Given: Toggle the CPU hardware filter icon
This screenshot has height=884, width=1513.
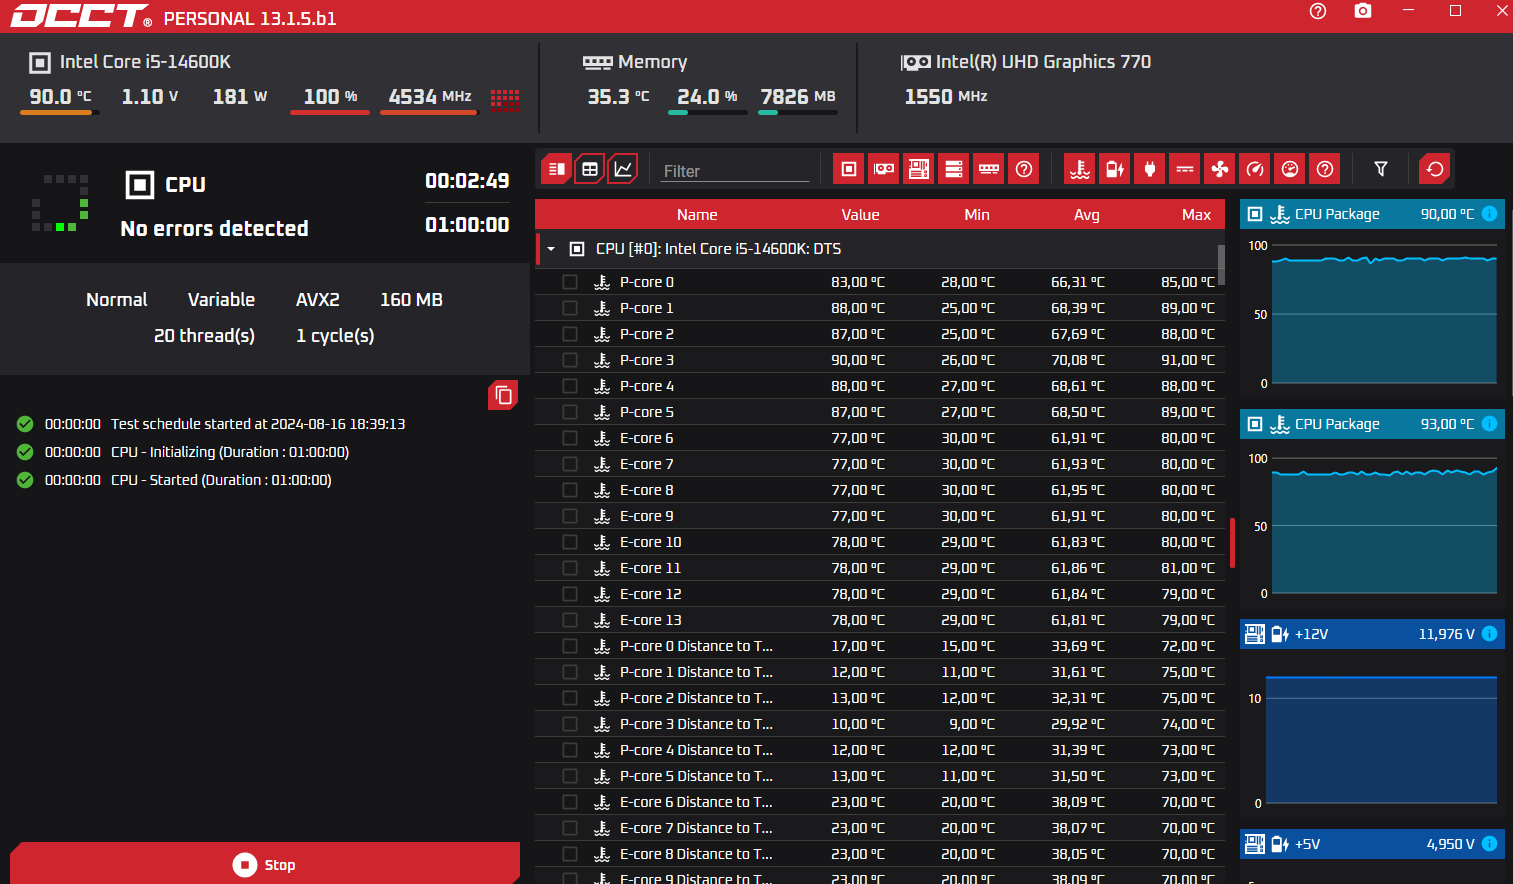Looking at the screenshot, I should coord(849,169).
